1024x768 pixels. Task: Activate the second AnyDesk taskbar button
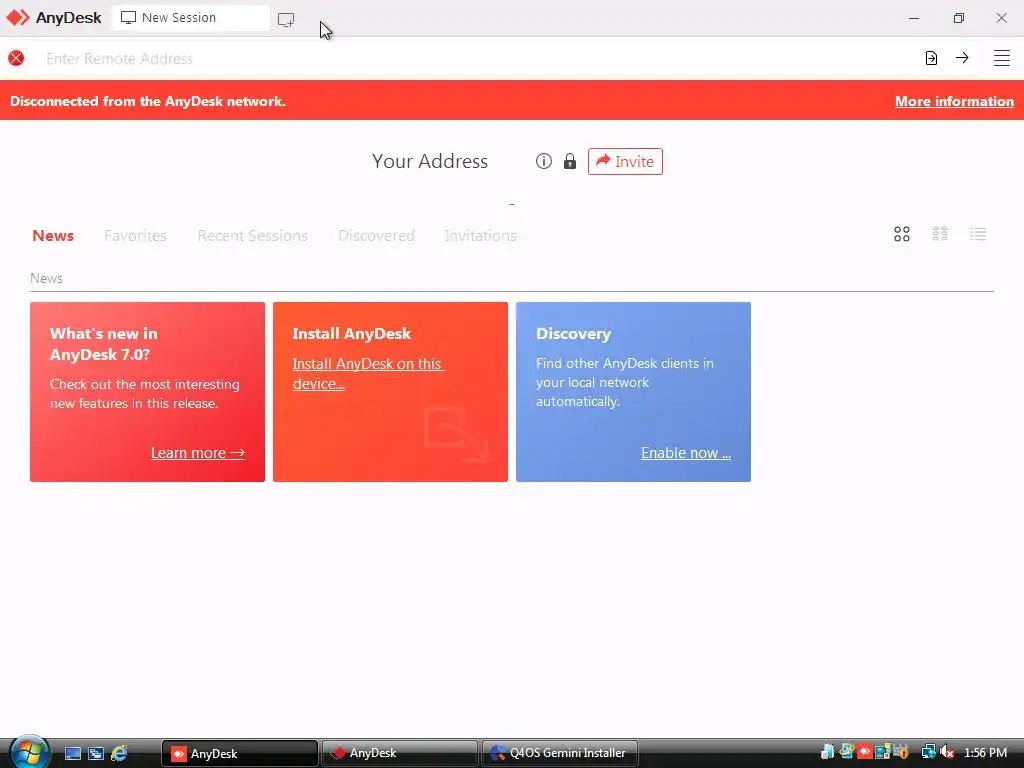(x=400, y=753)
